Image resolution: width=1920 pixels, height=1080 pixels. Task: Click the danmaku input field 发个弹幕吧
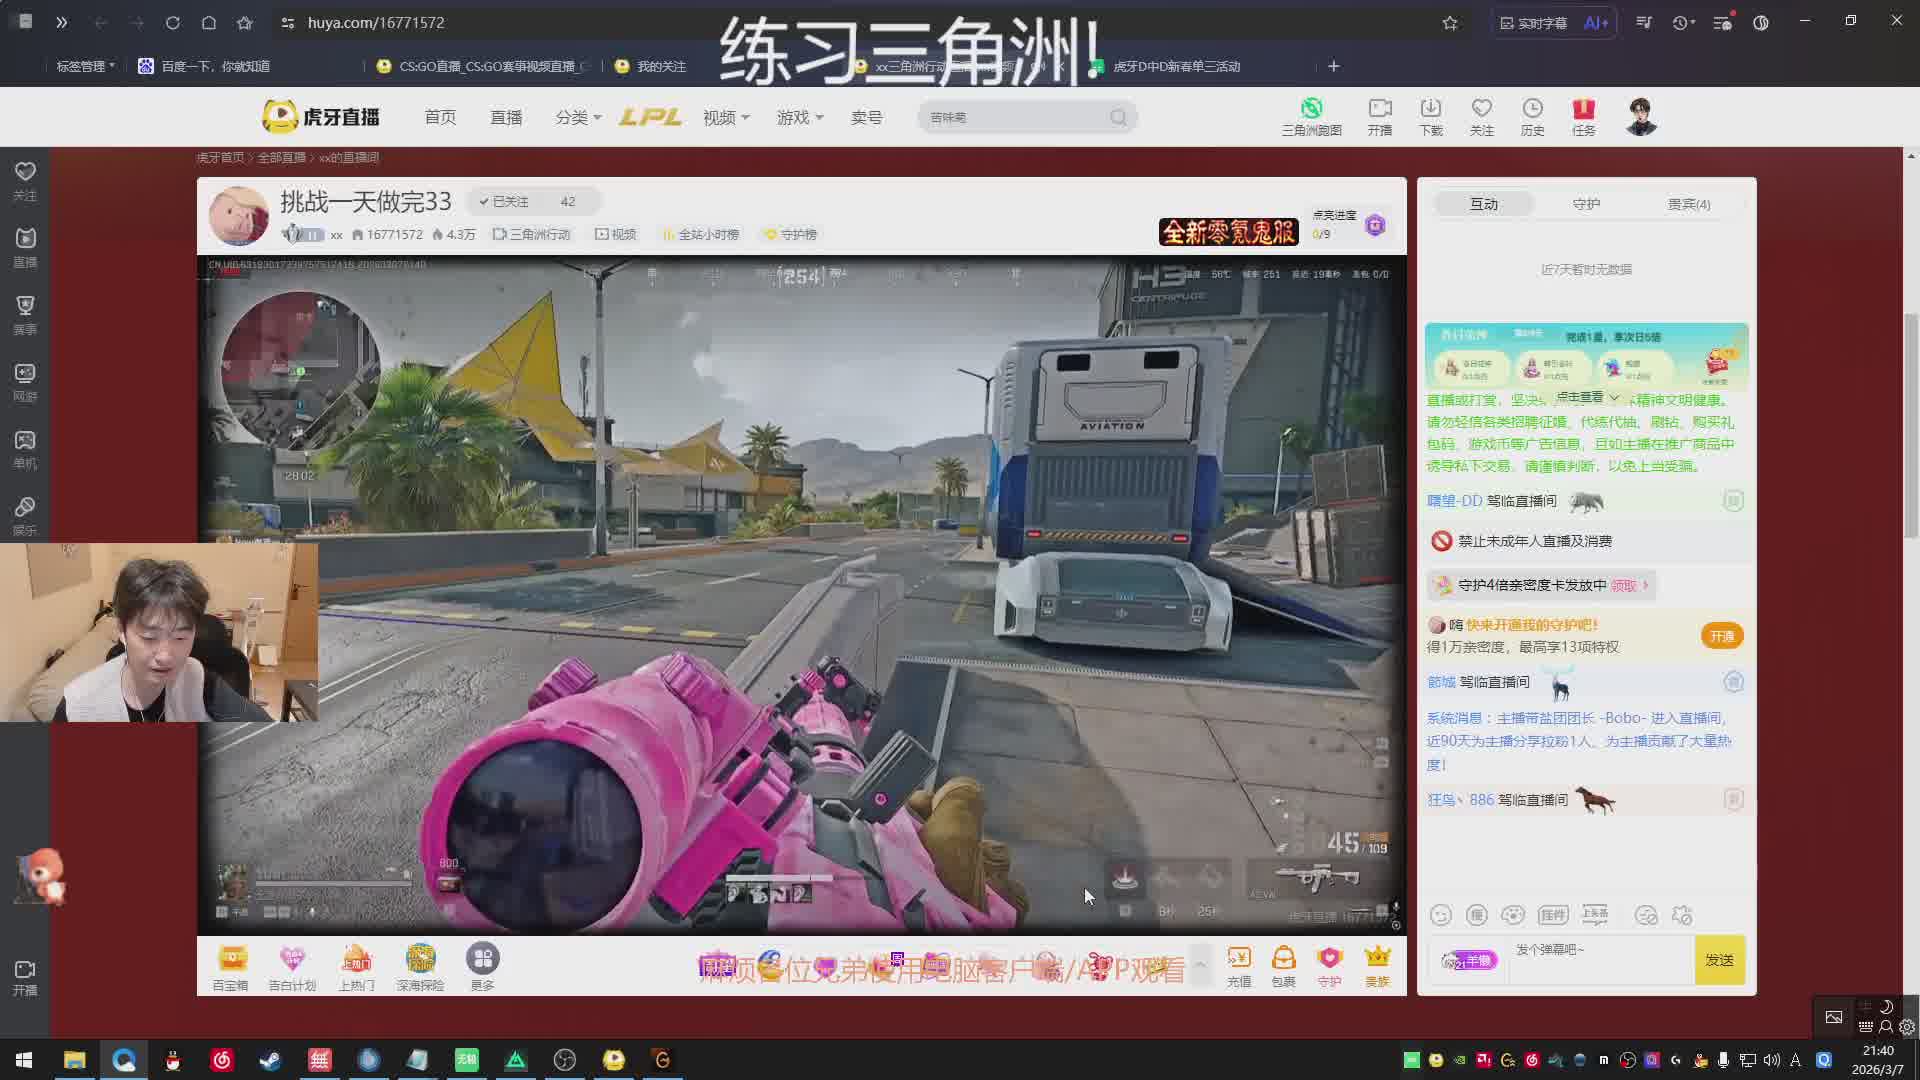[x=1600, y=960]
